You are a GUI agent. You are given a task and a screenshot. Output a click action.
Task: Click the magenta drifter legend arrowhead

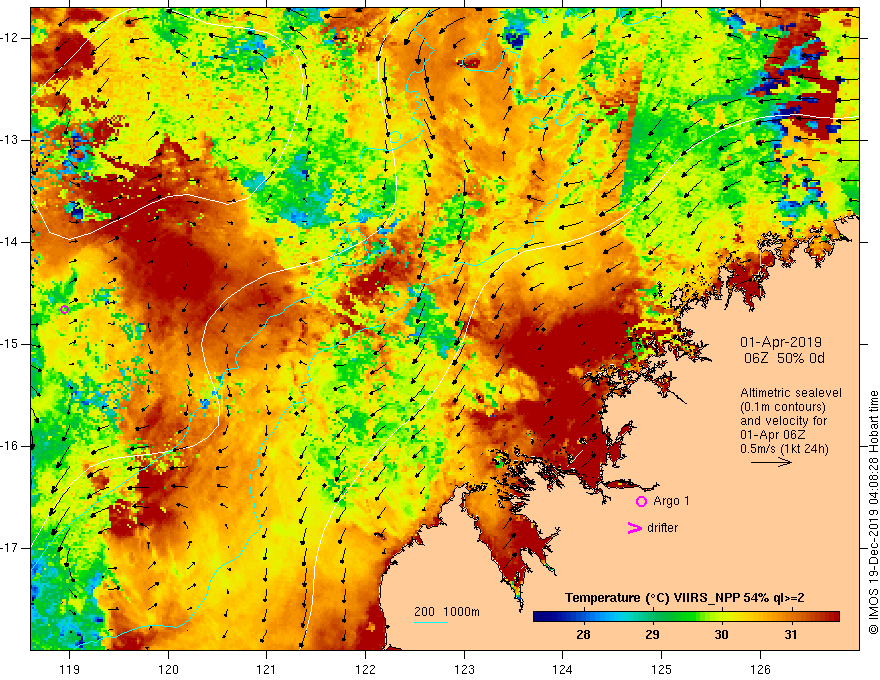pyautogui.click(x=635, y=527)
